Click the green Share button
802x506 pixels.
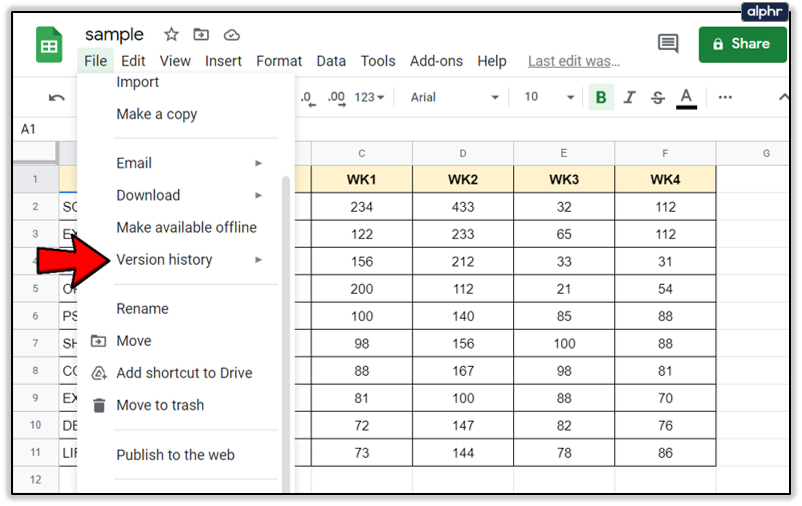742,44
